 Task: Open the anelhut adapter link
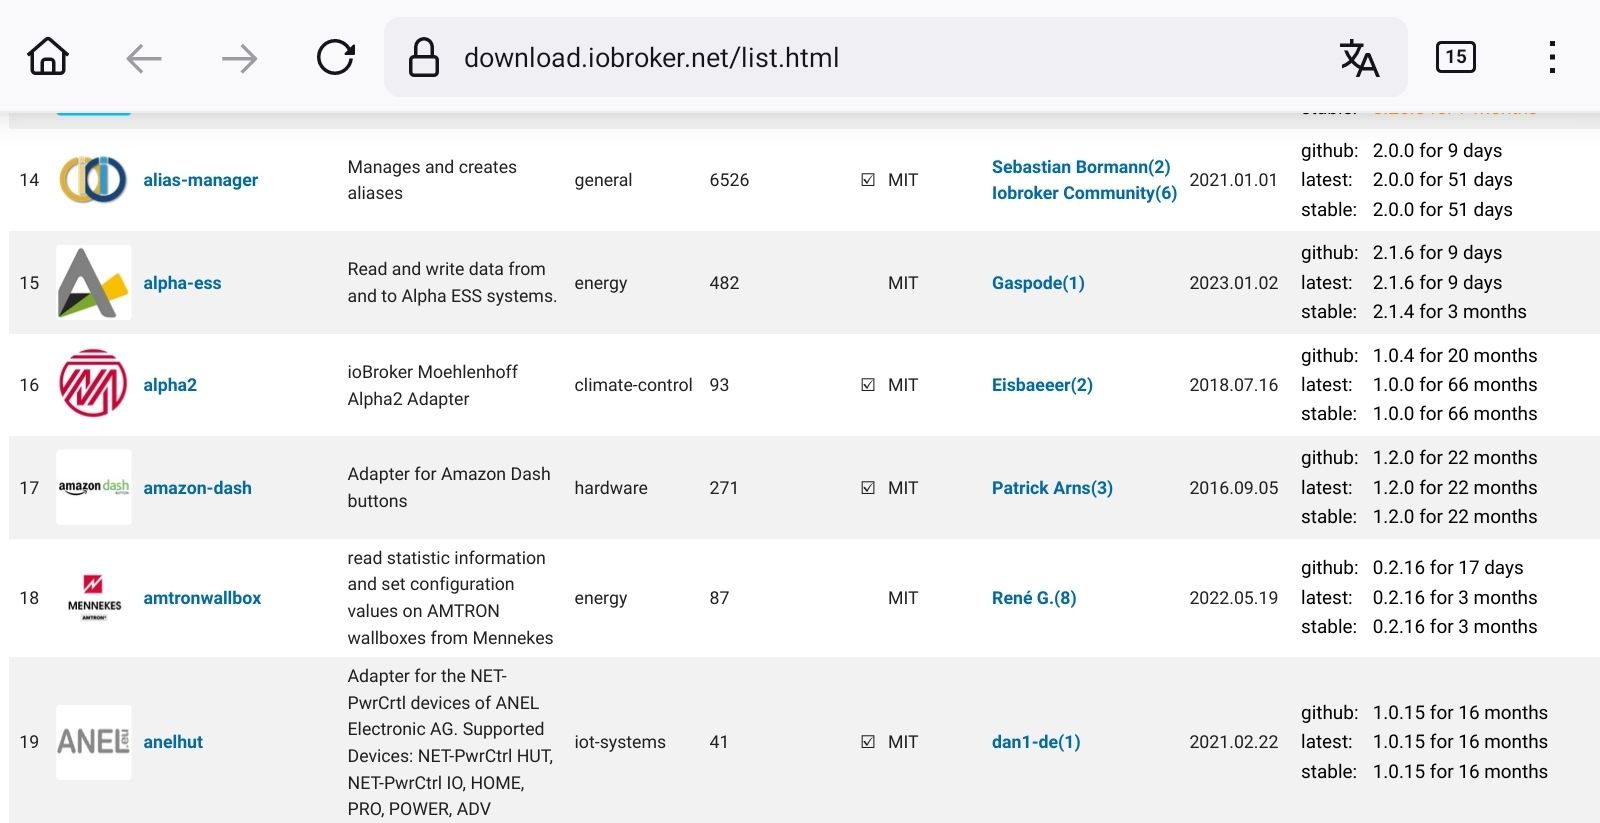point(173,742)
